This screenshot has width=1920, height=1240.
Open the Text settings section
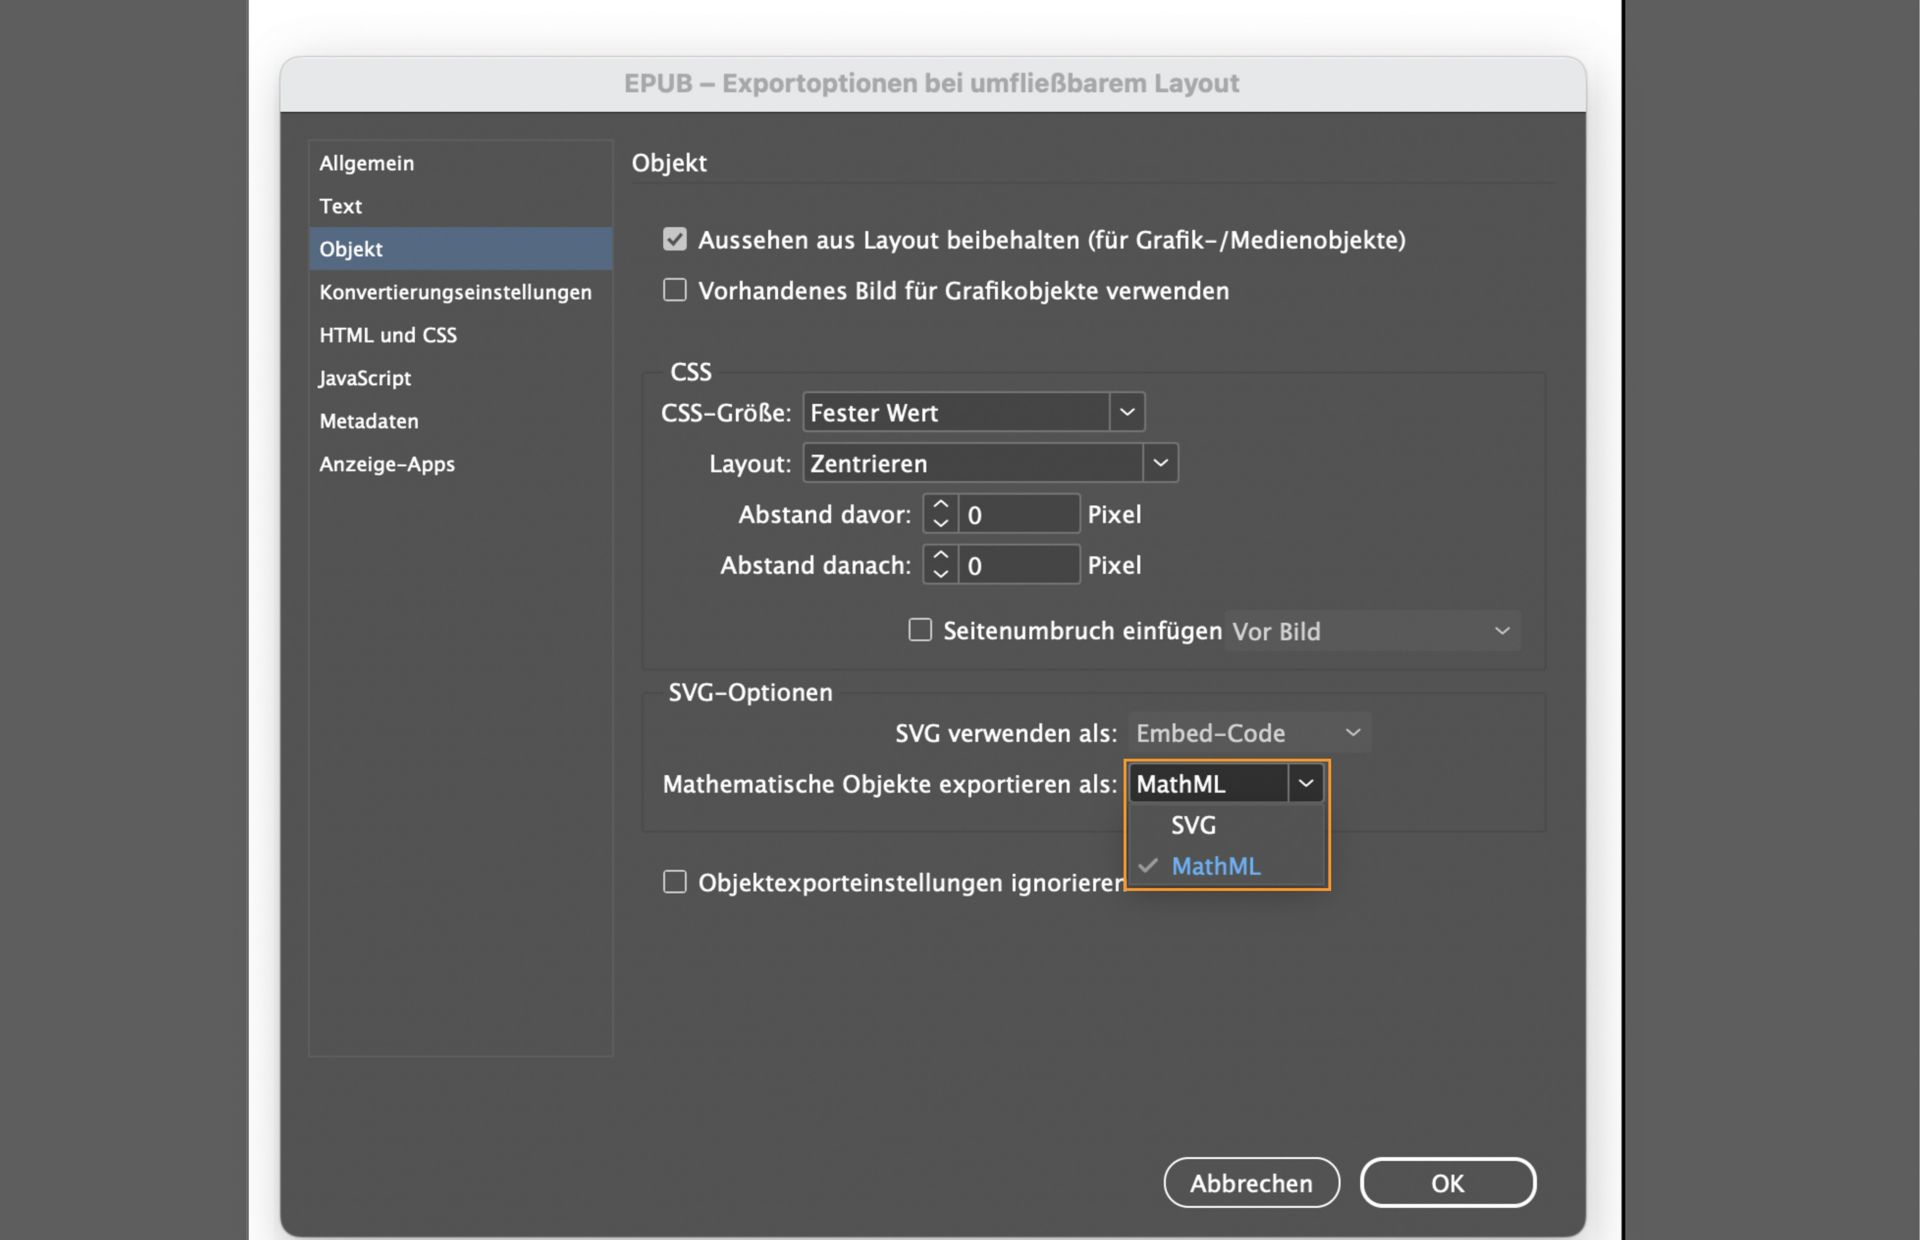click(x=340, y=206)
